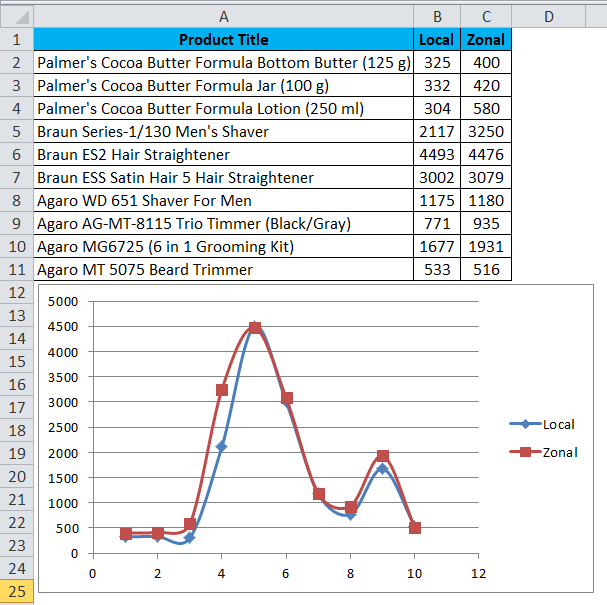Click Zonal value 3079

[x=486, y=178]
